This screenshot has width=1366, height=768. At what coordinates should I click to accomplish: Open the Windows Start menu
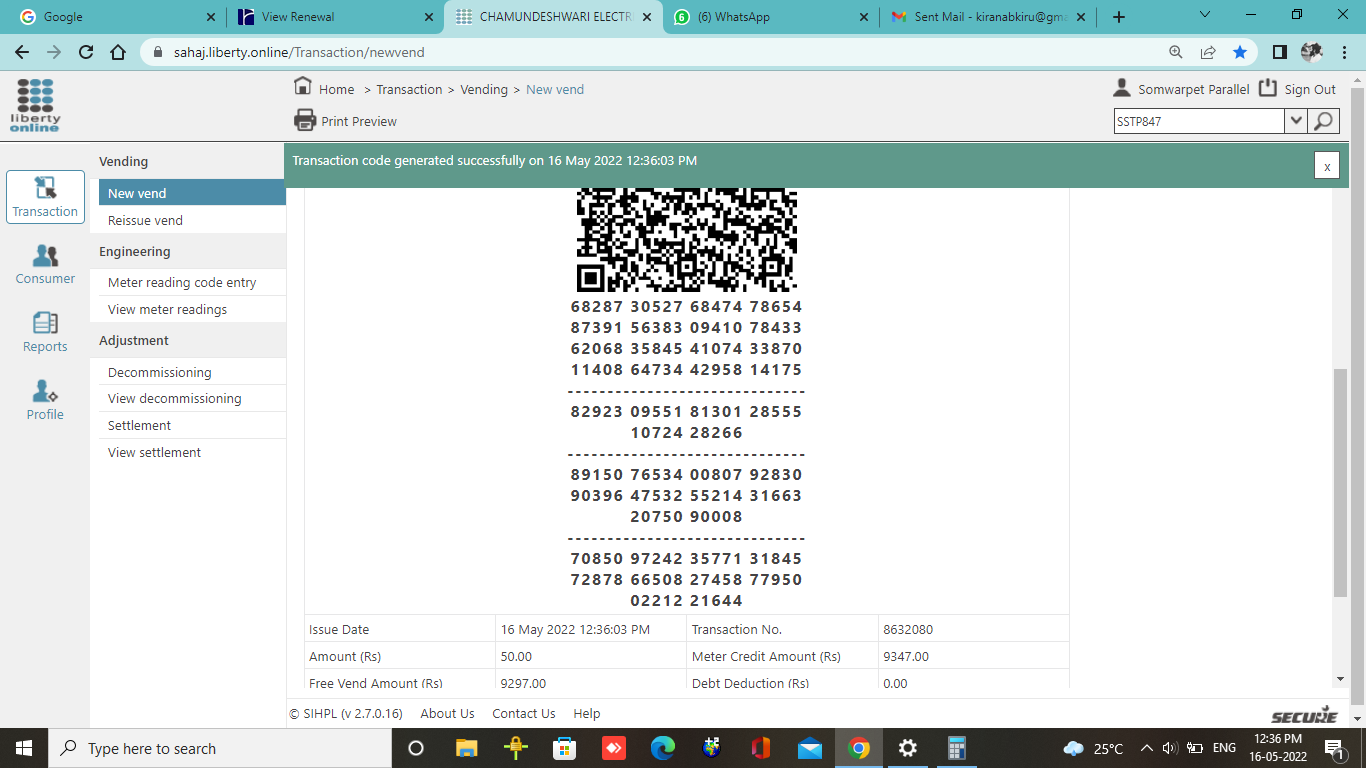[23, 748]
